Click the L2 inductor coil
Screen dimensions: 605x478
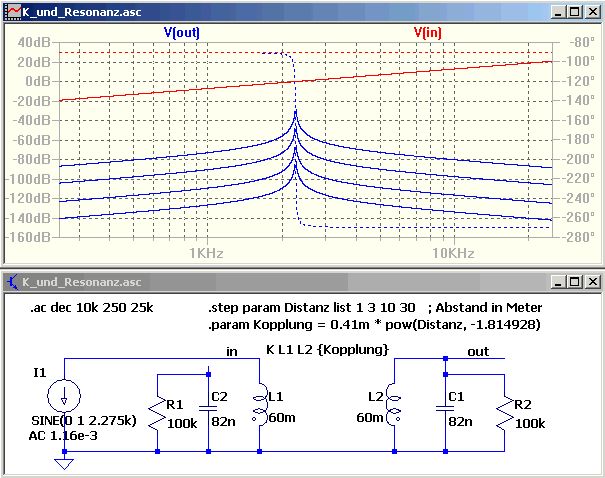394,405
